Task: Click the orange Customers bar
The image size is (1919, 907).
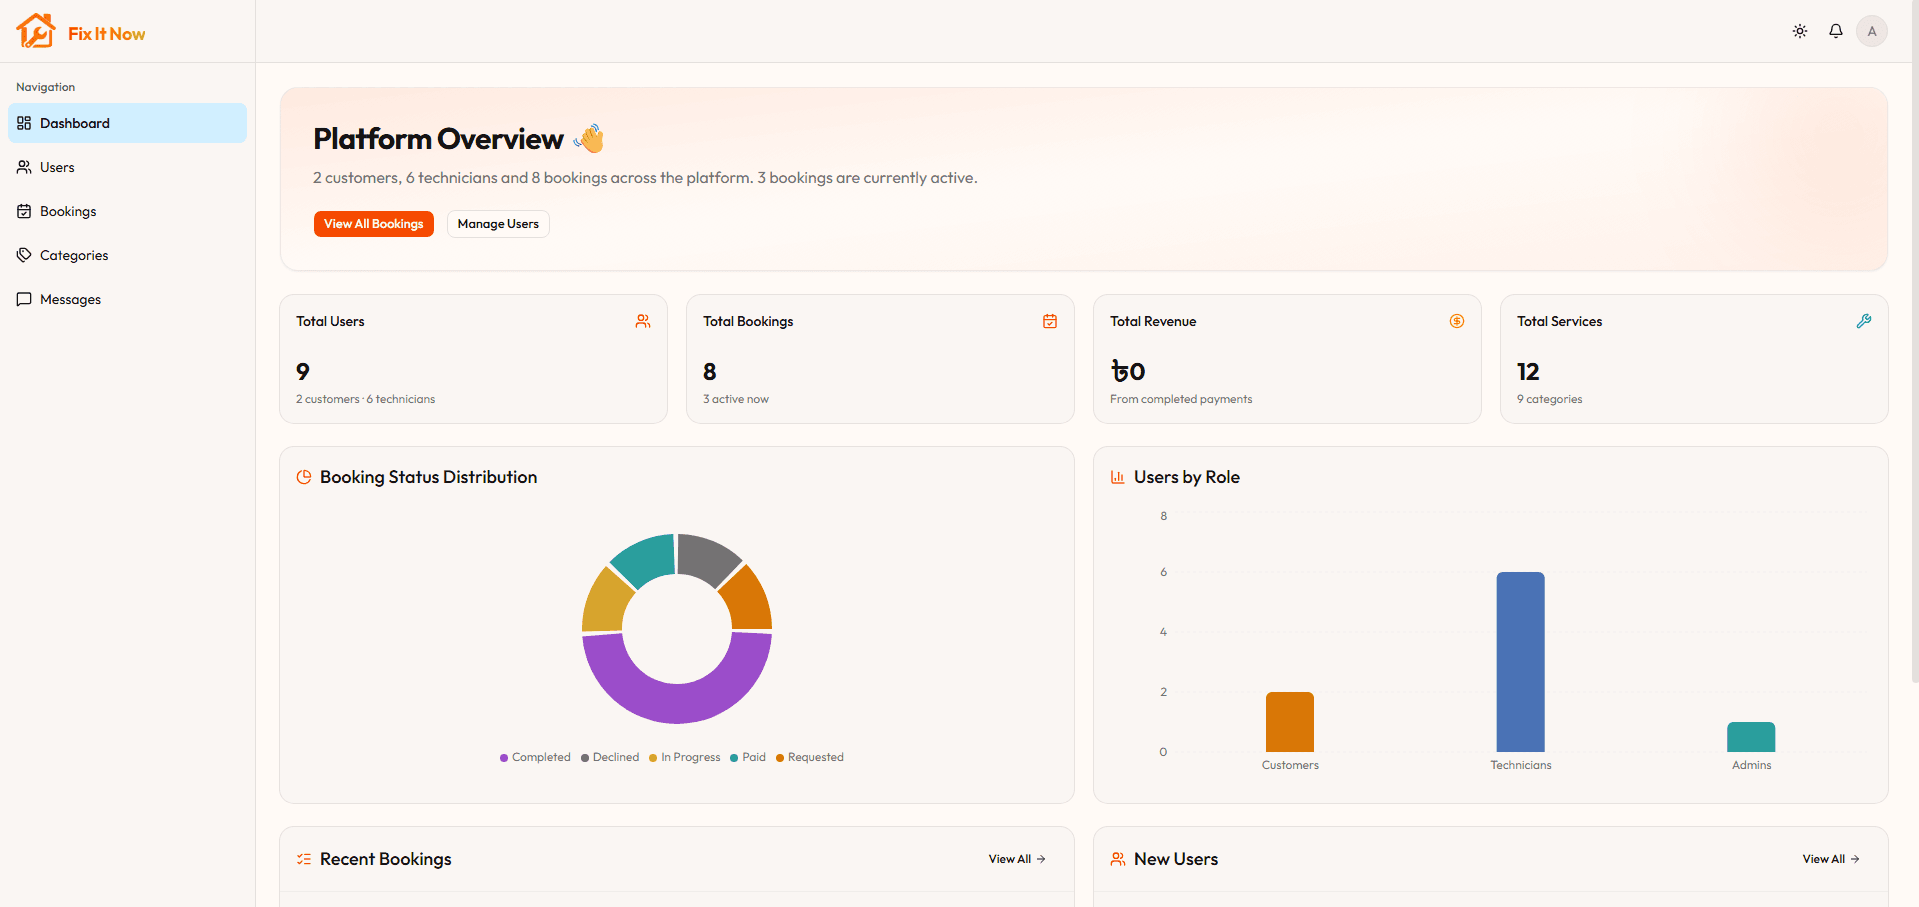Action: 1290,722
